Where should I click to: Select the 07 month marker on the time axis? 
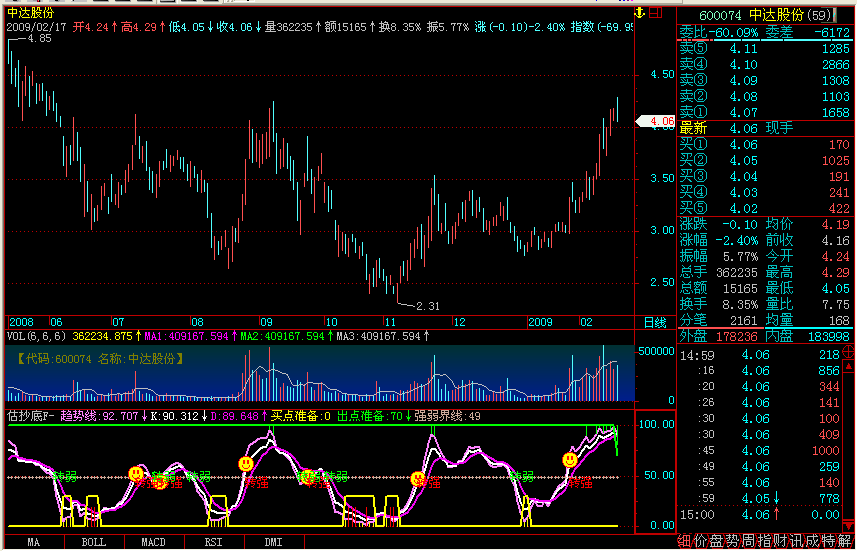pyautogui.click(x=119, y=322)
